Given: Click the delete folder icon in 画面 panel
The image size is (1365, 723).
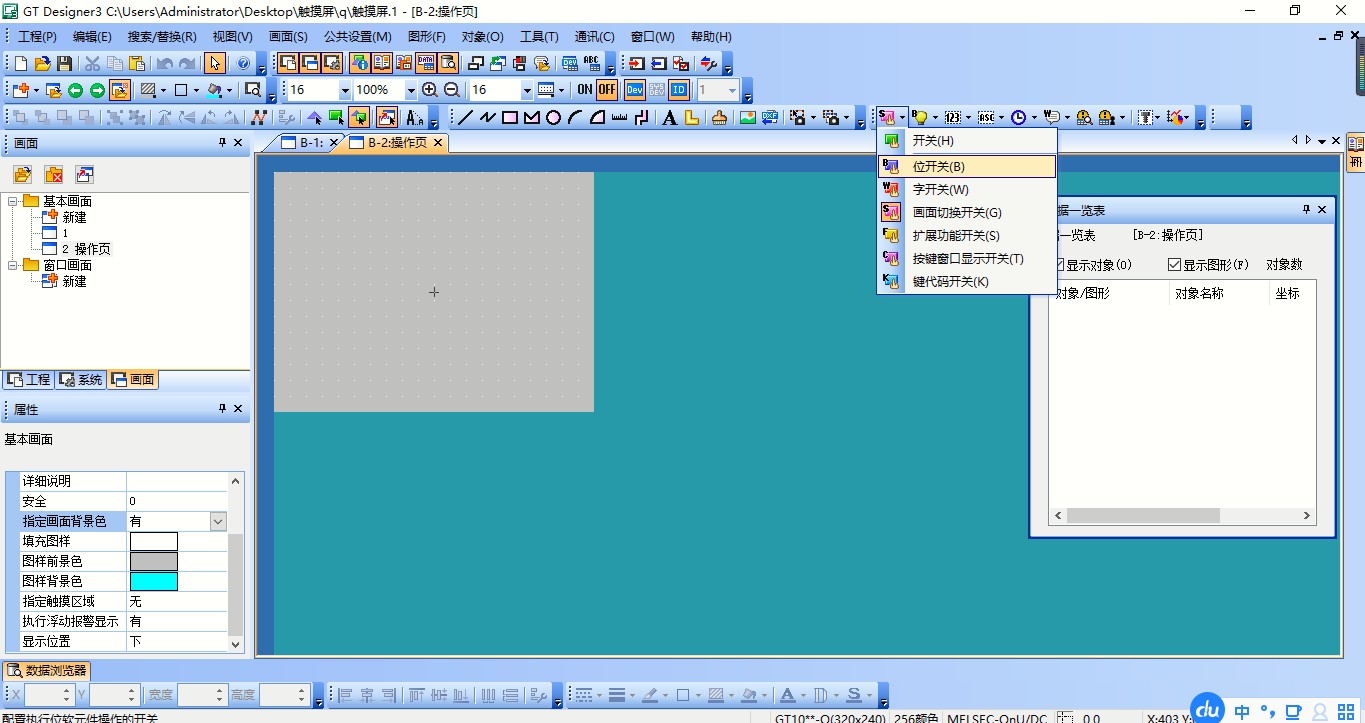Looking at the screenshot, I should (x=54, y=175).
